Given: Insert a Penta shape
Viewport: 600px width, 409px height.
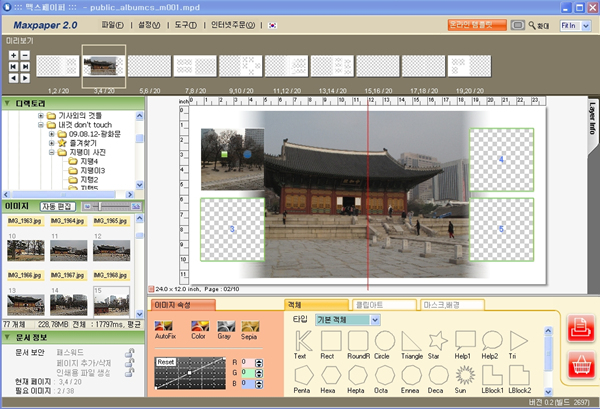Looking at the screenshot, I should click(303, 379).
